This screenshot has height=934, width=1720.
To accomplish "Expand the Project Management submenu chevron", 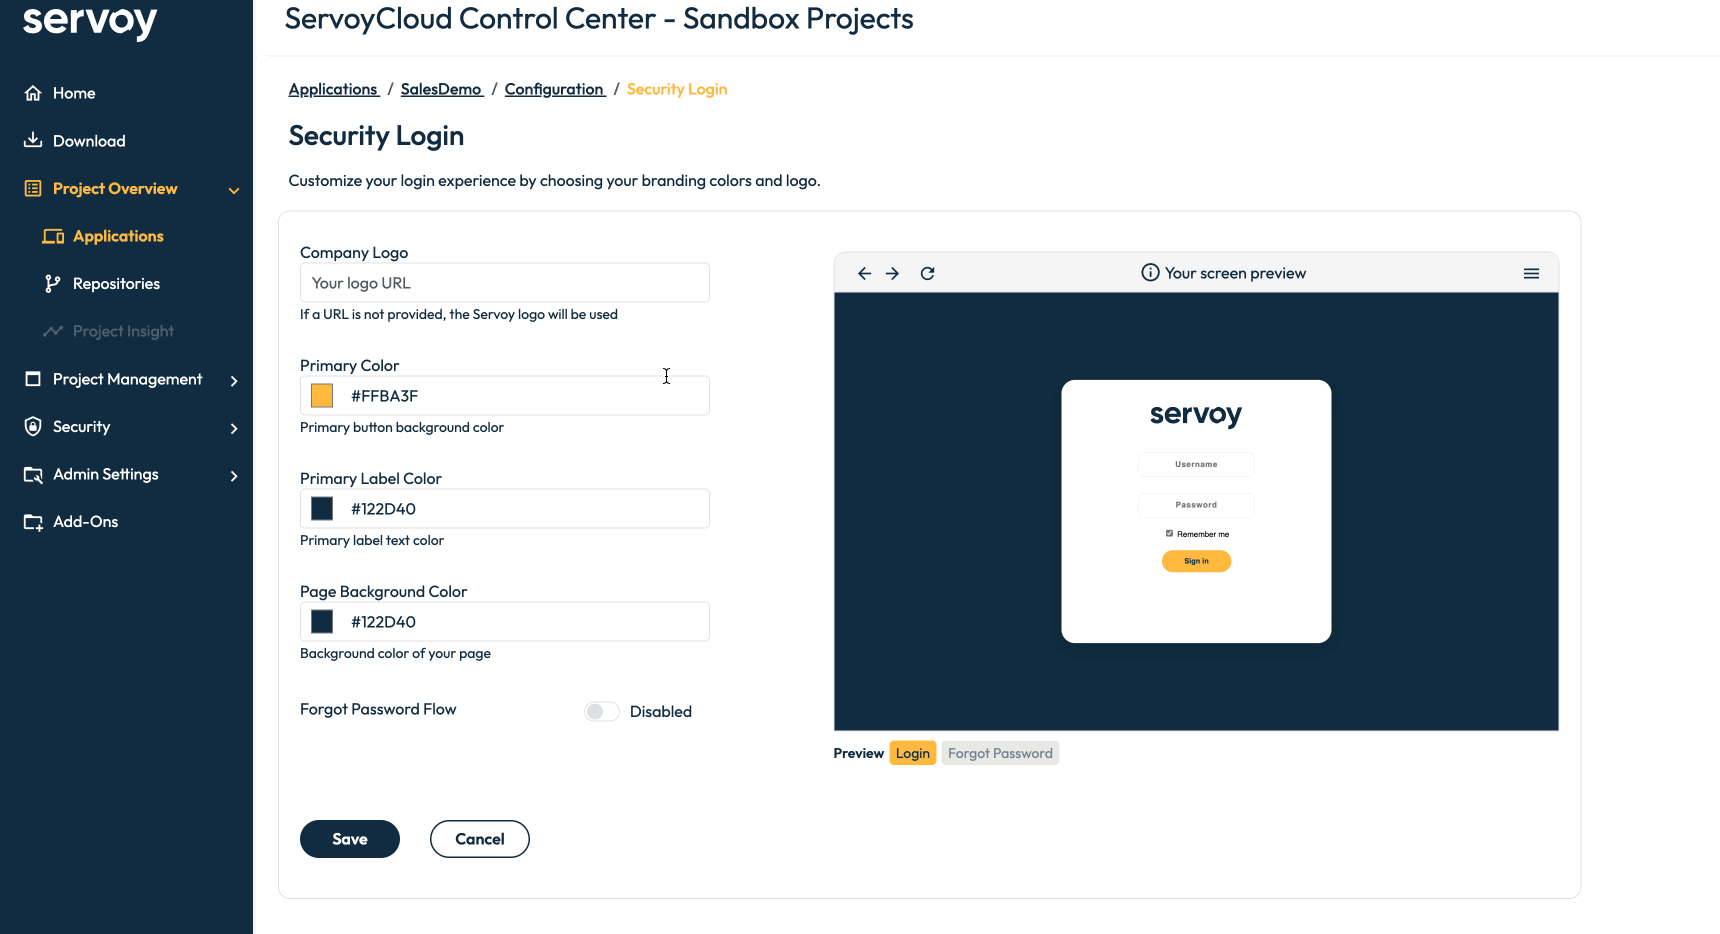I will click(x=234, y=381).
